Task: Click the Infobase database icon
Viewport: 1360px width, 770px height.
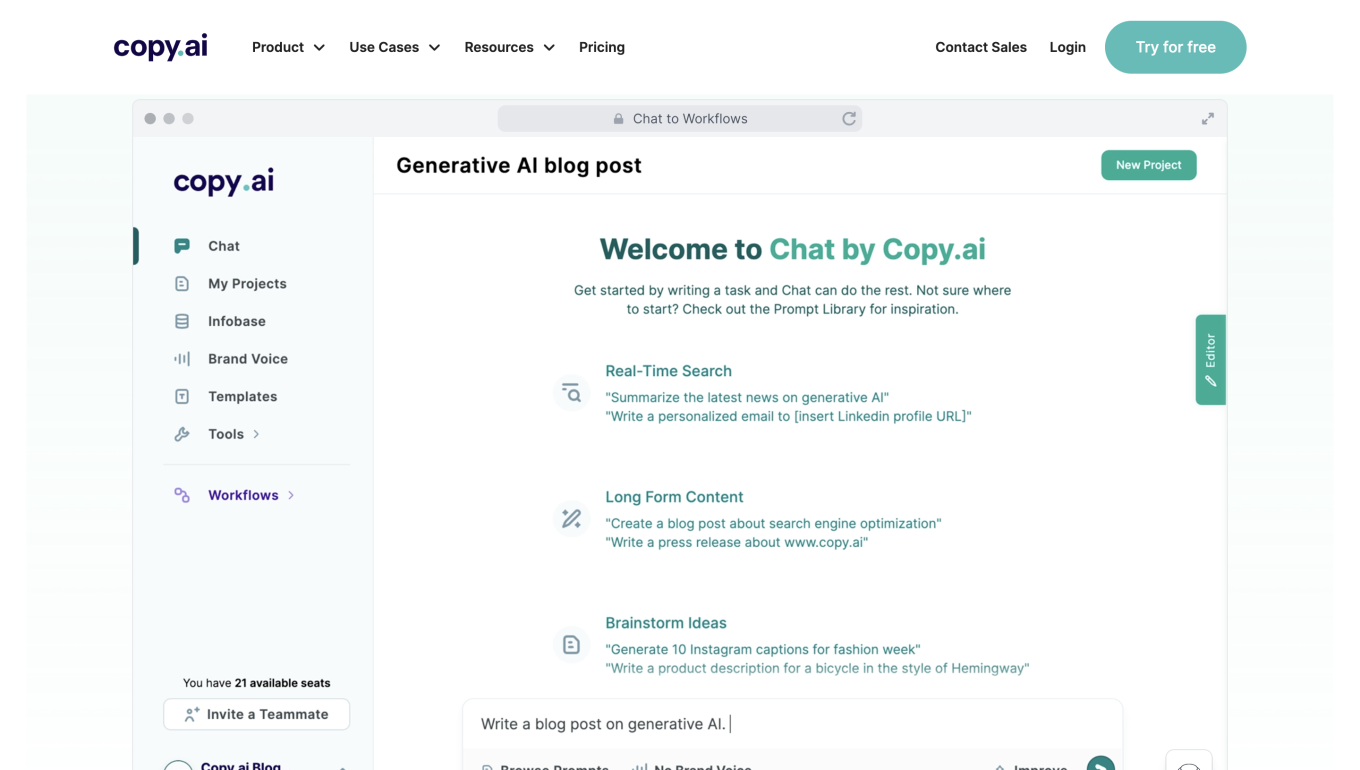Action: coord(182,321)
